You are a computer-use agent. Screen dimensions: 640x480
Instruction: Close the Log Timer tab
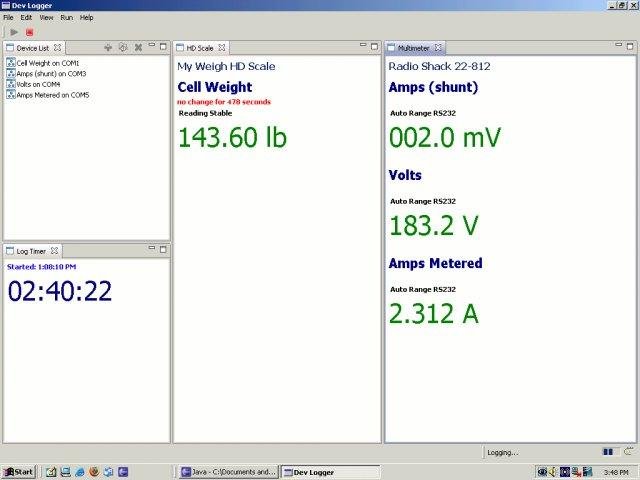tap(54, 251)
